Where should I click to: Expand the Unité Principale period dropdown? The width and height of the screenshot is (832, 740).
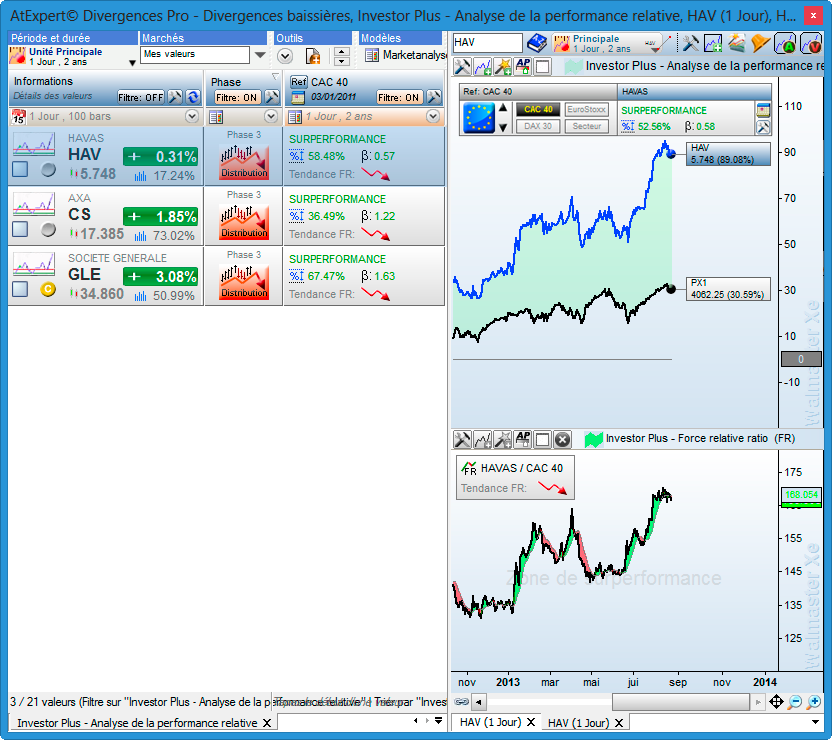coord(132,63)
